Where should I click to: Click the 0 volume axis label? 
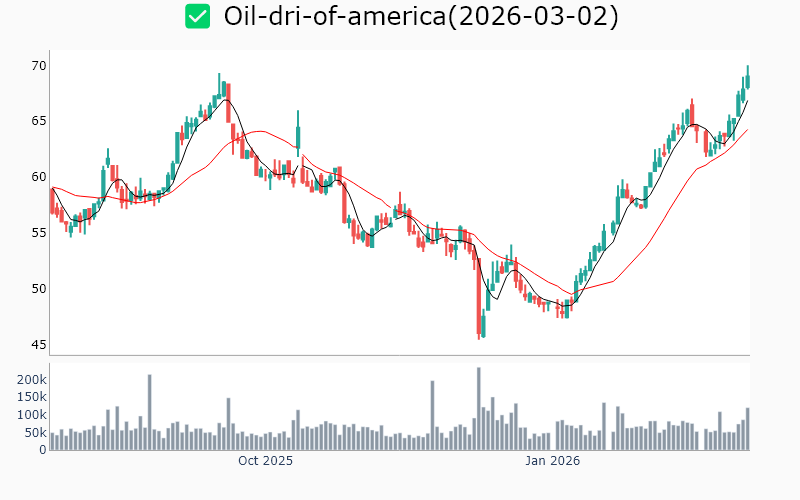coord(43,450)
